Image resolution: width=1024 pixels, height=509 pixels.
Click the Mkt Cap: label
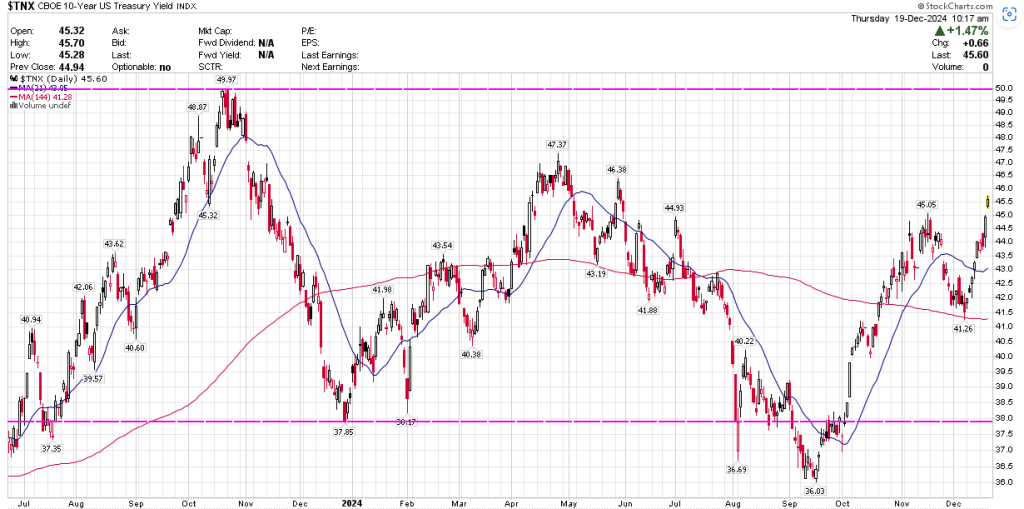(x=215, y=31)
